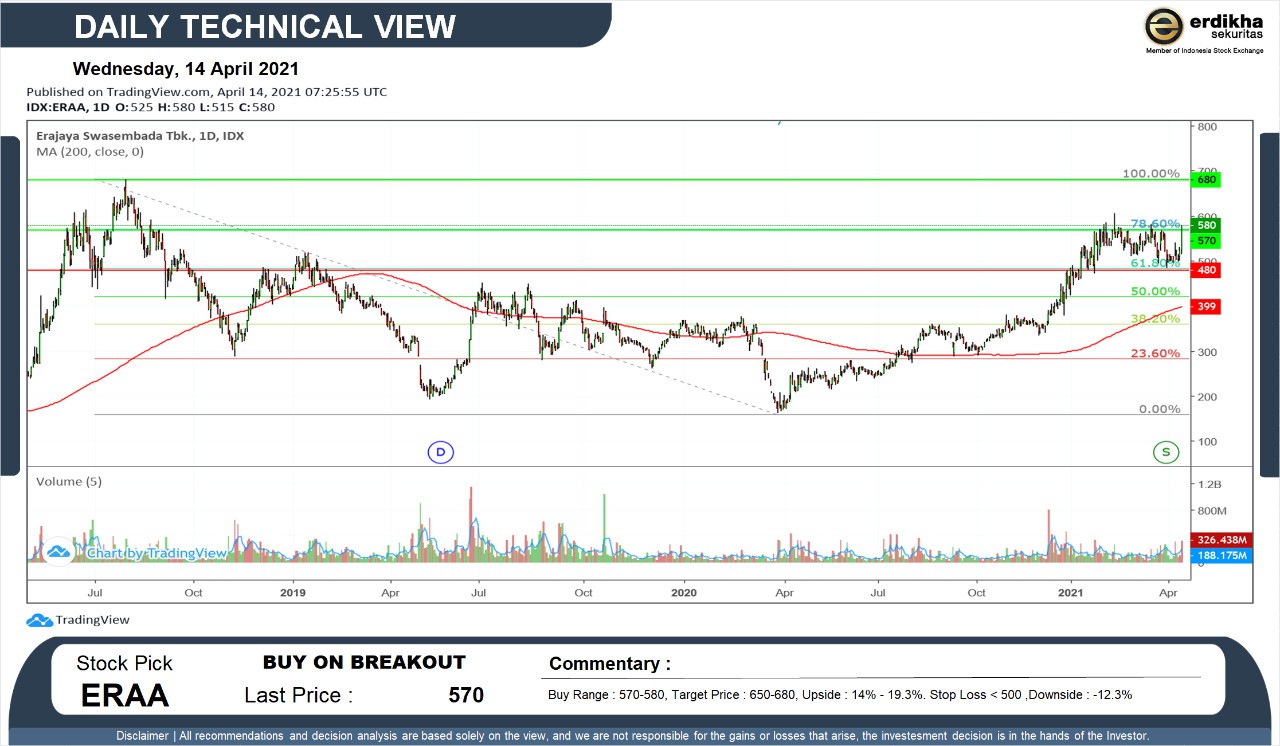Click the ERAA stock pick ticker
Viewport: 1280px width, 746px height.
(x=125, y=695)
